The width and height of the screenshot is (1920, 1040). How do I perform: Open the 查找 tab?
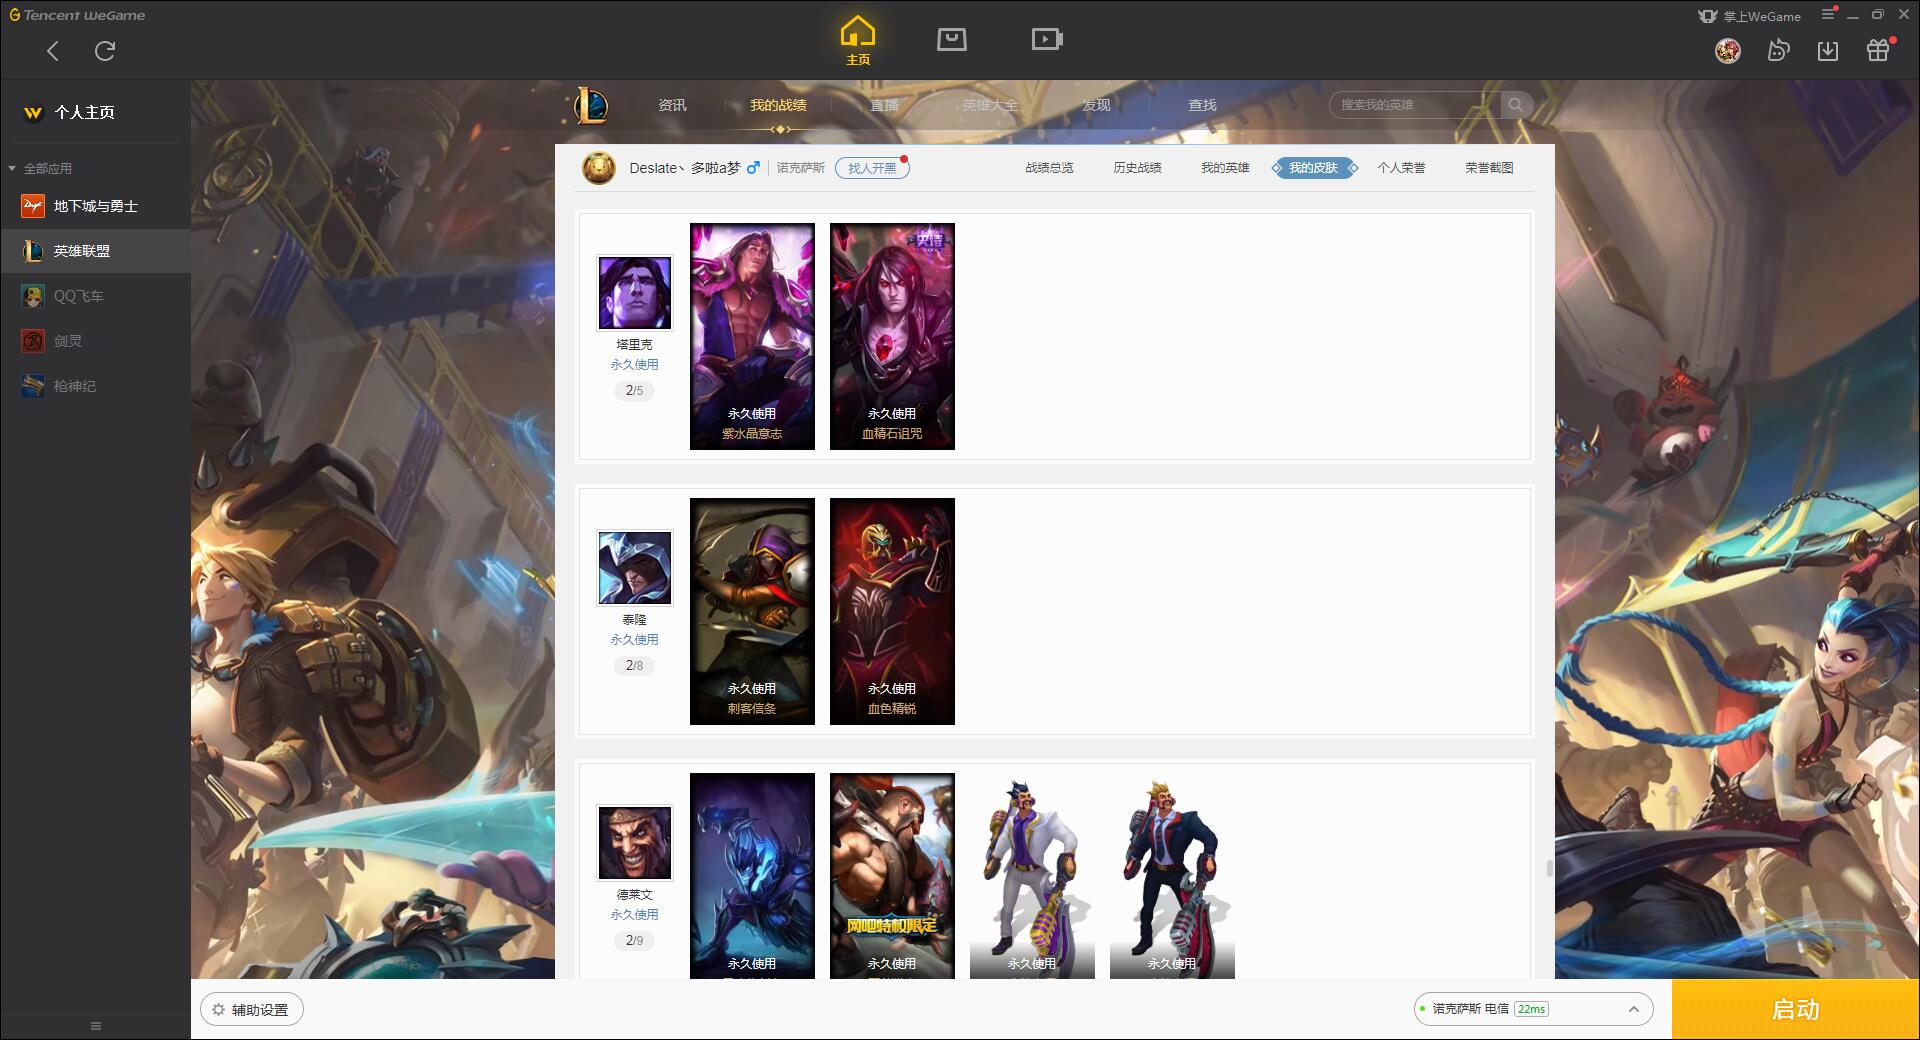1202,105
